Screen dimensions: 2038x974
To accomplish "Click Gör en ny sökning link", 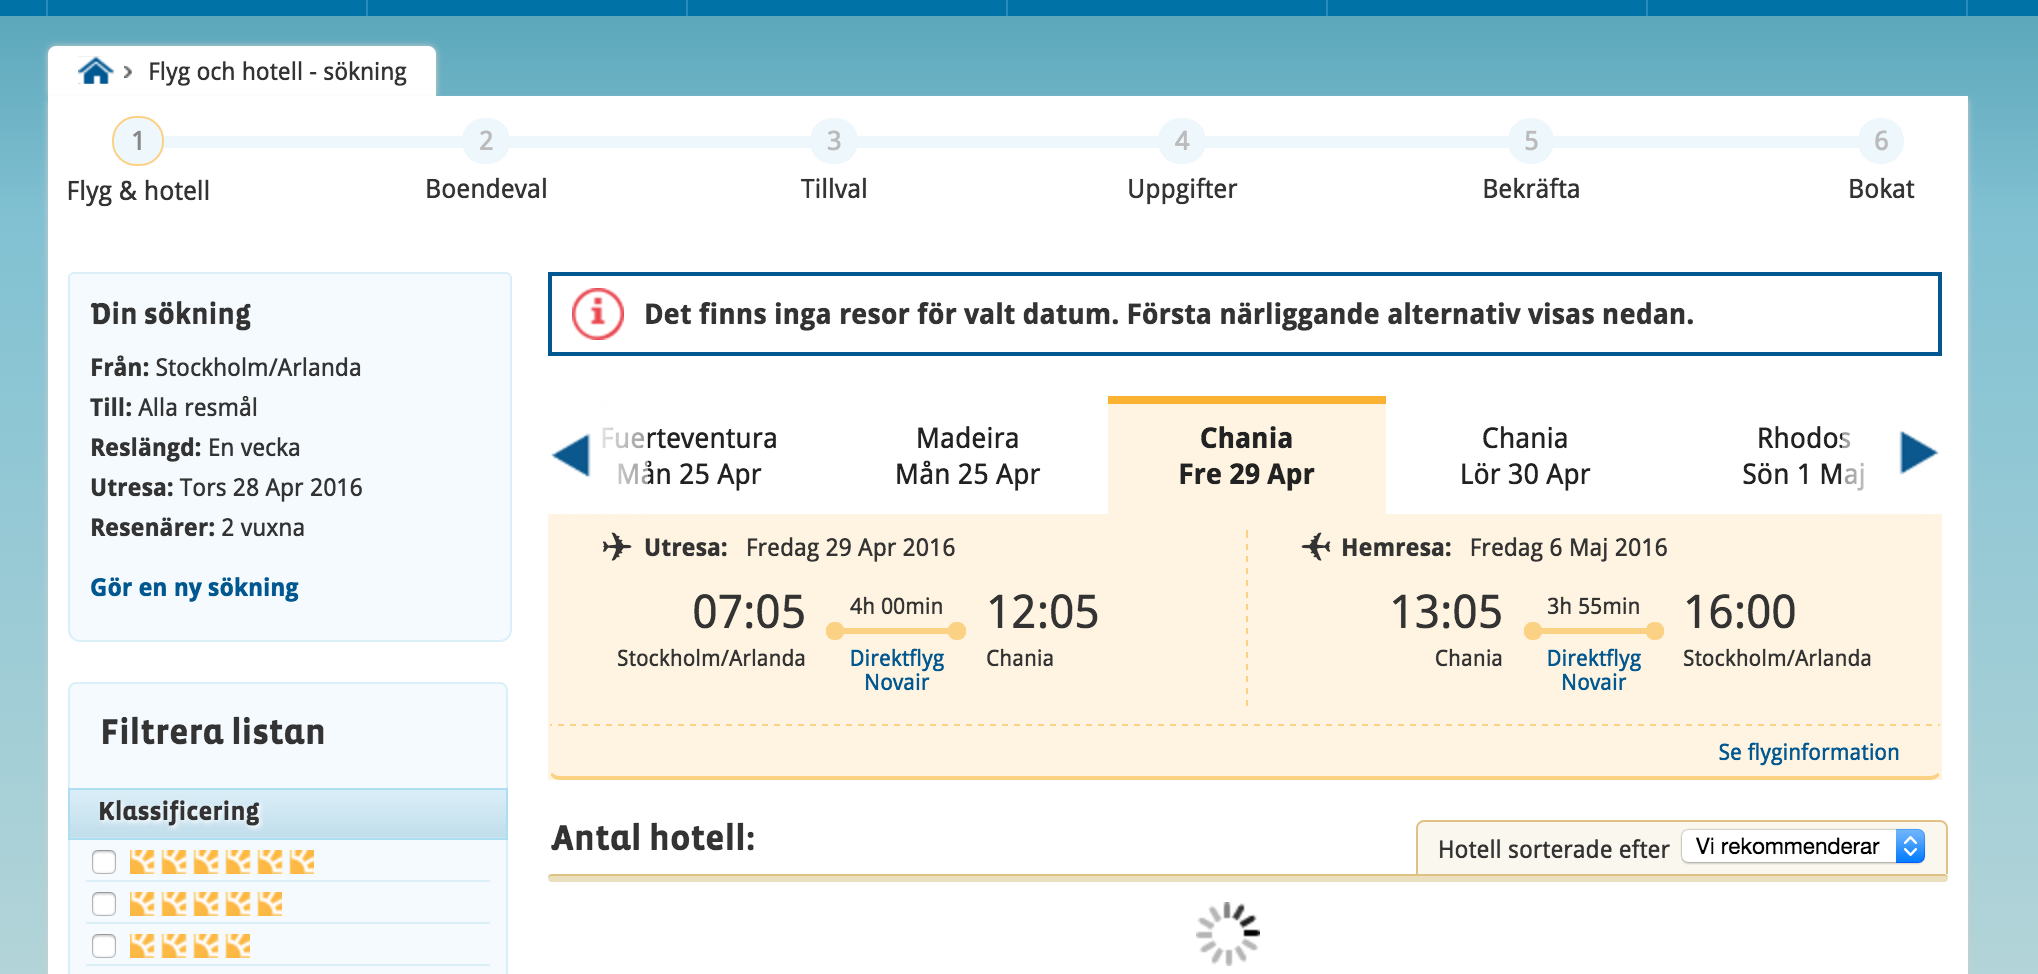I will click(194, 587).
